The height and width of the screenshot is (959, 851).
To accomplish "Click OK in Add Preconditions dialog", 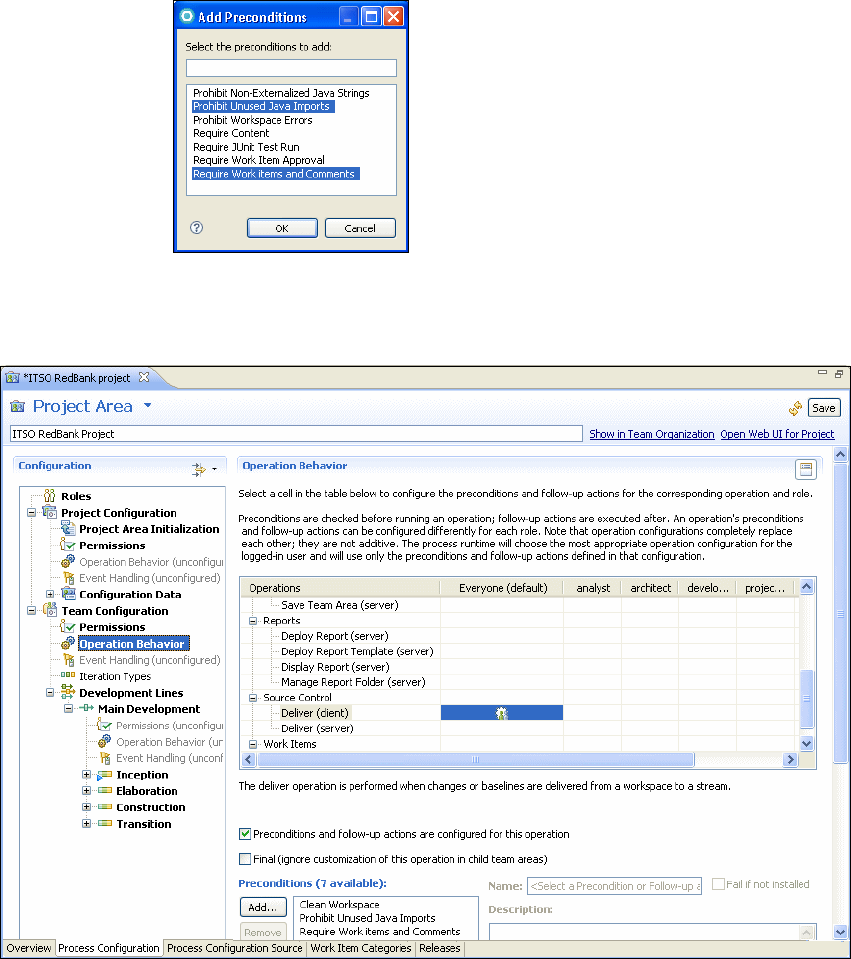I will click(282, 228).
